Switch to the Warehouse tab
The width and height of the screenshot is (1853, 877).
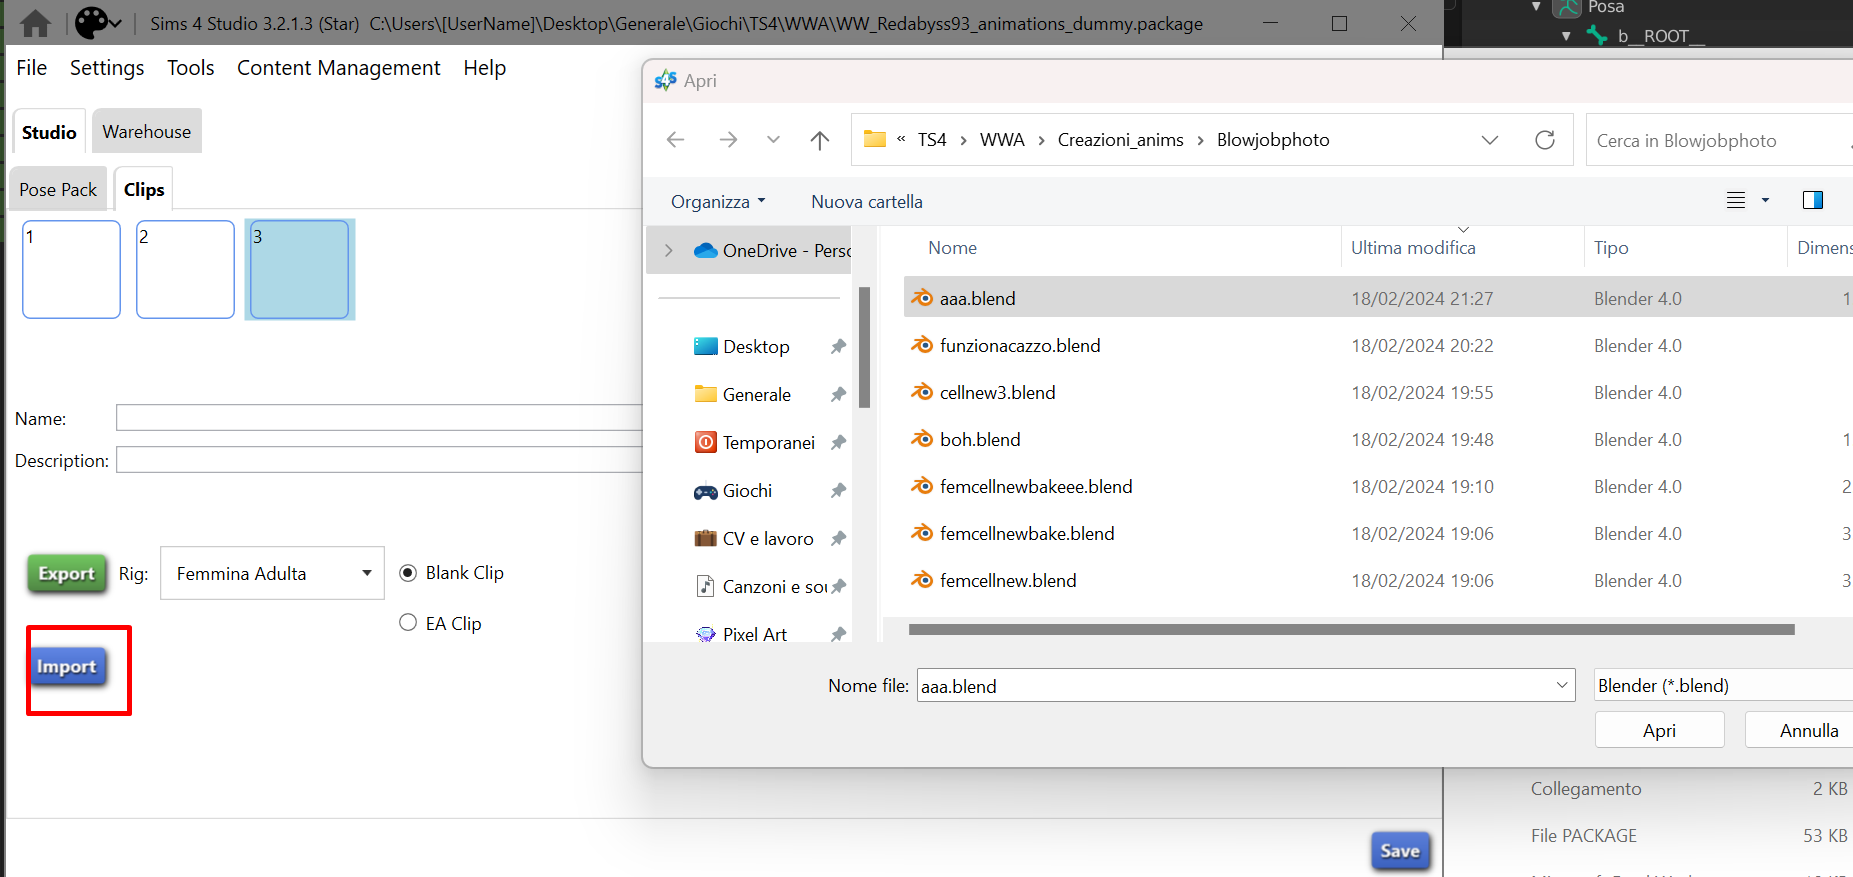click(x=147, y=131)
